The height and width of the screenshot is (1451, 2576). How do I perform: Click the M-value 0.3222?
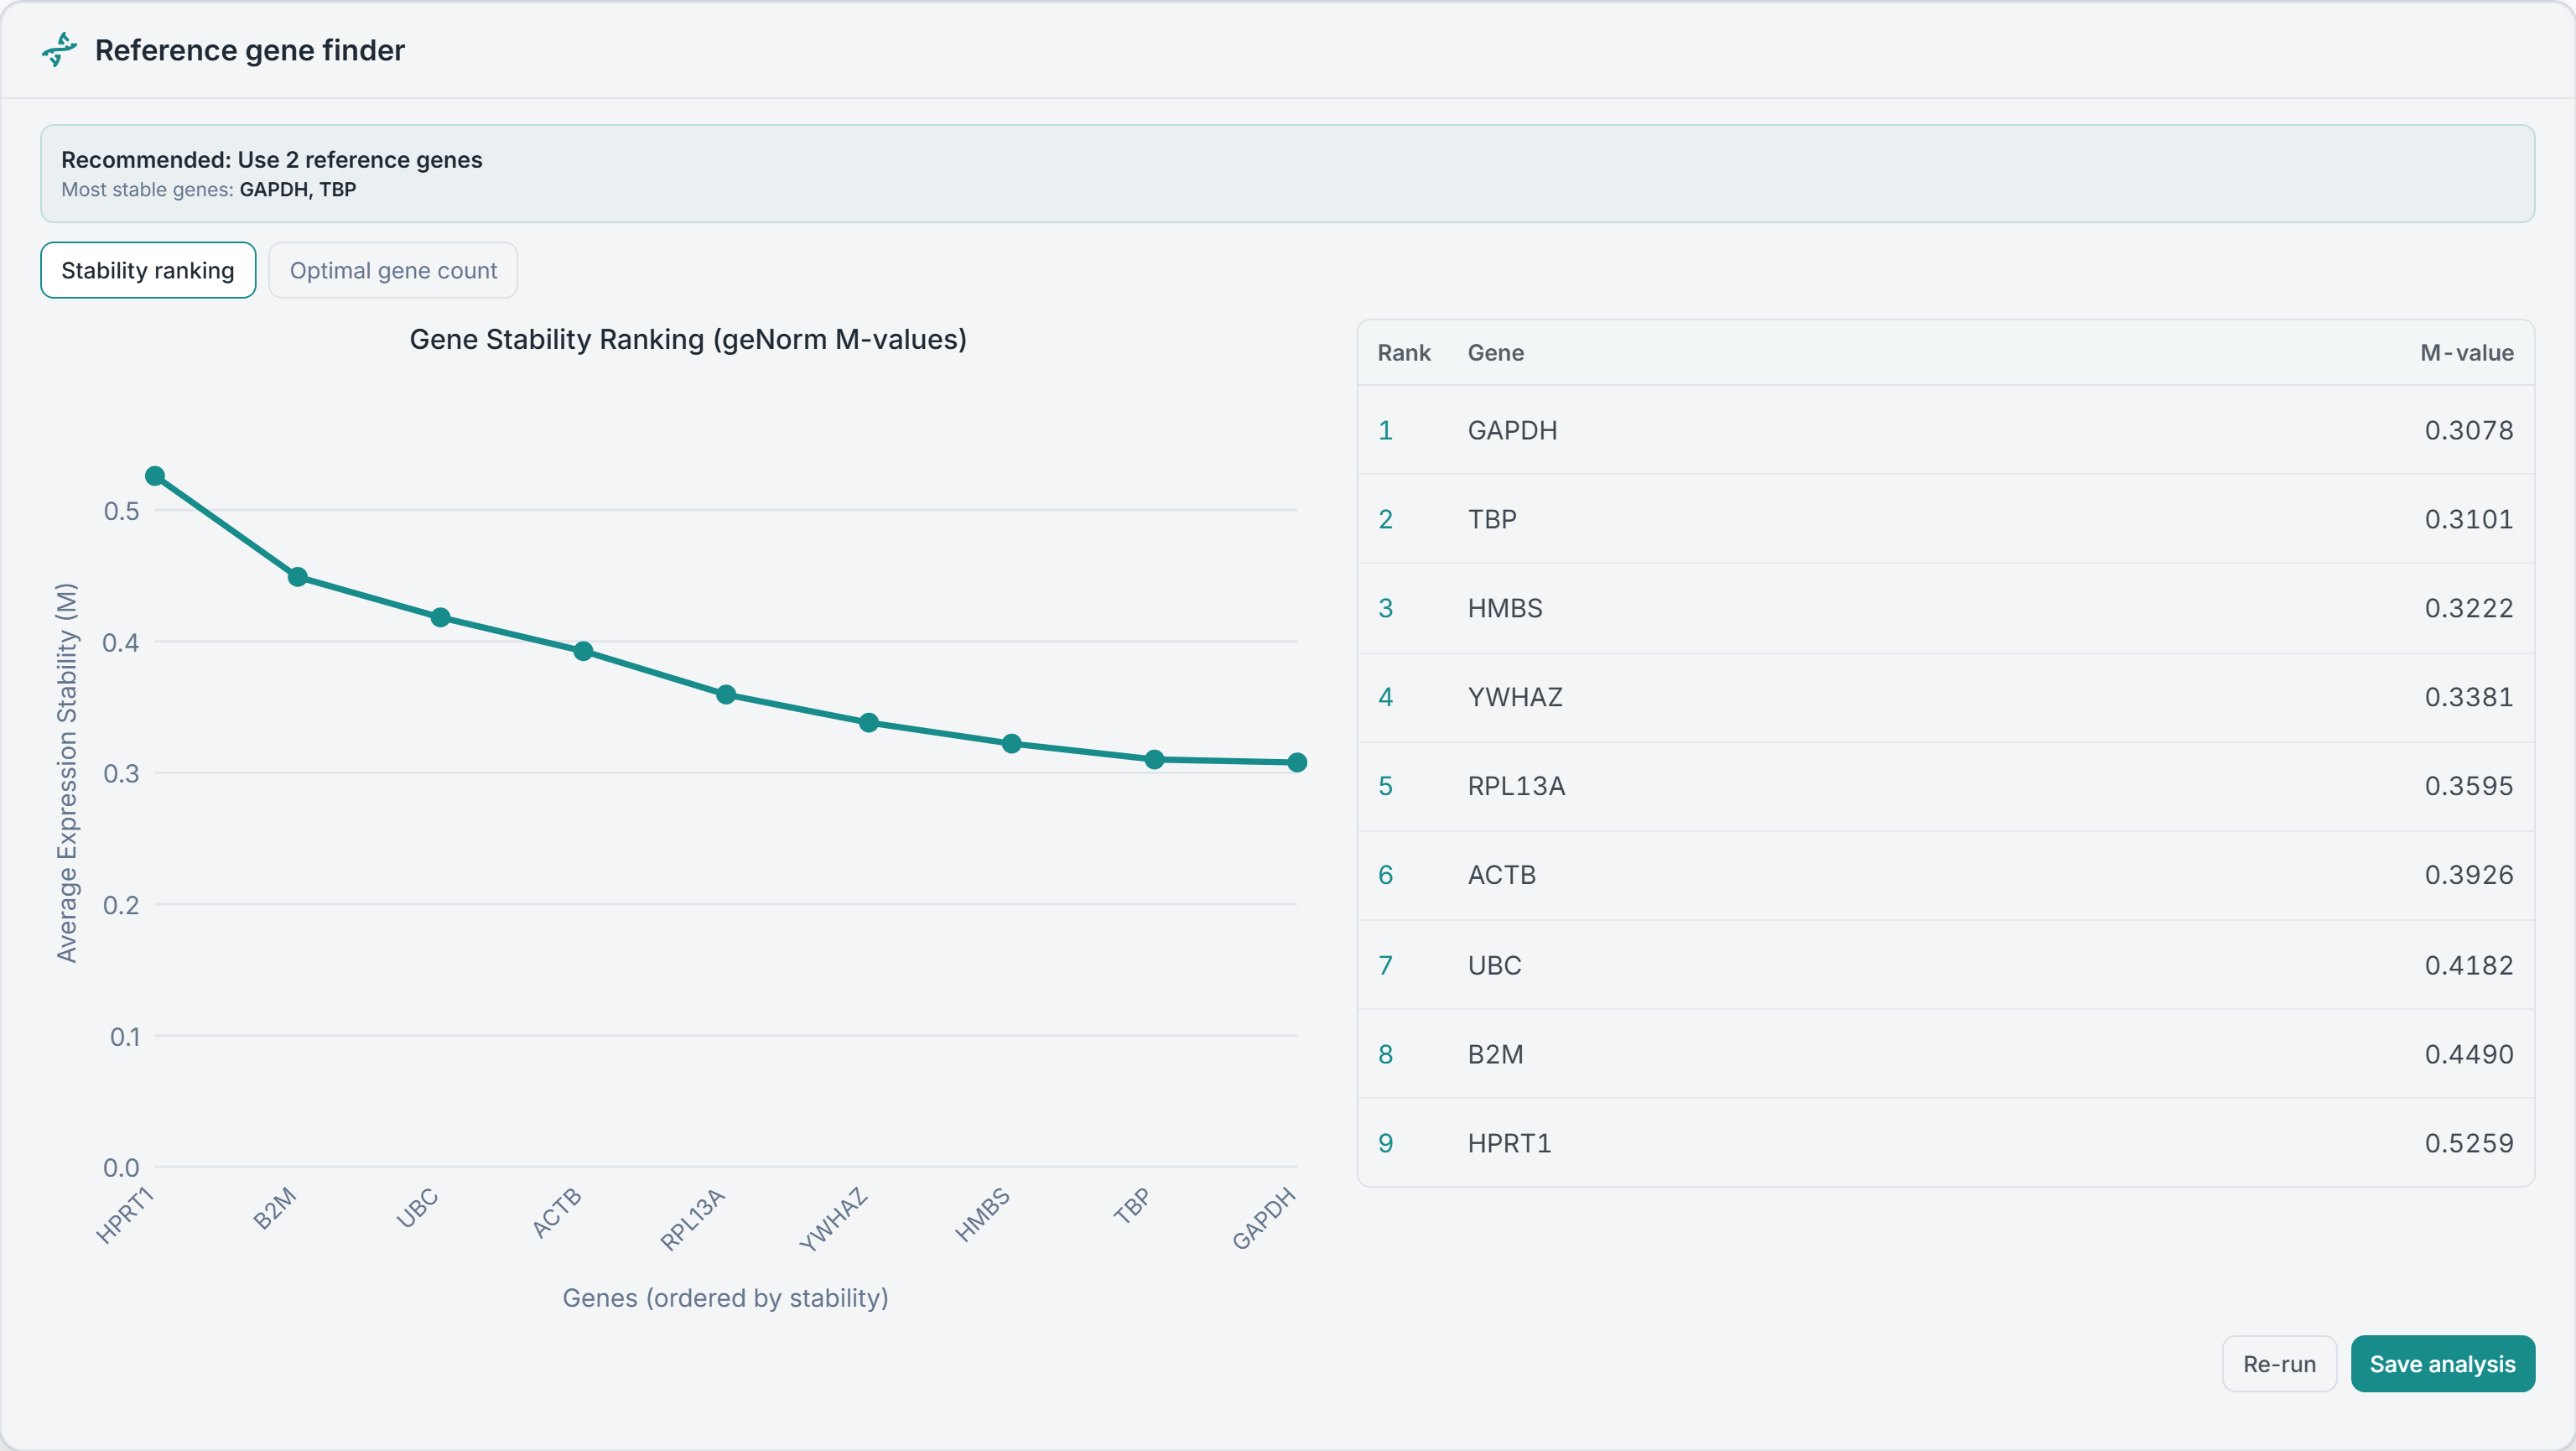(x=2469, y=608)
